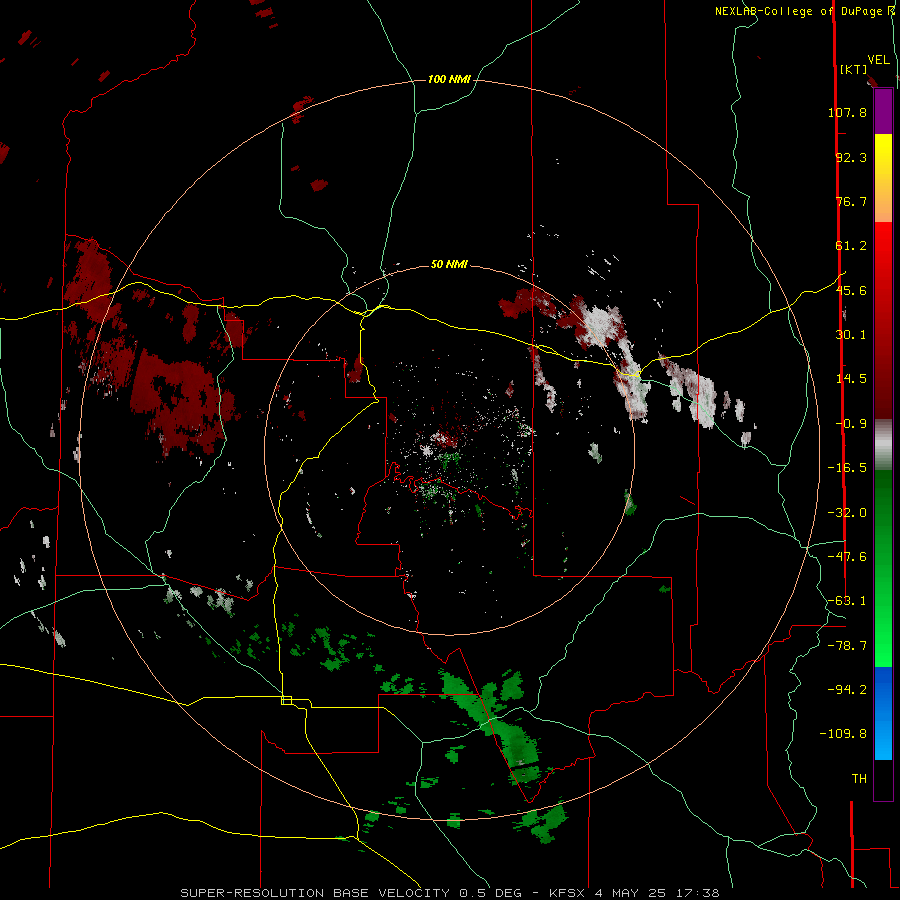900x900 pixels.
Task: Click the -109.8 velocity scale value
Action: click(x=843, y=734)
